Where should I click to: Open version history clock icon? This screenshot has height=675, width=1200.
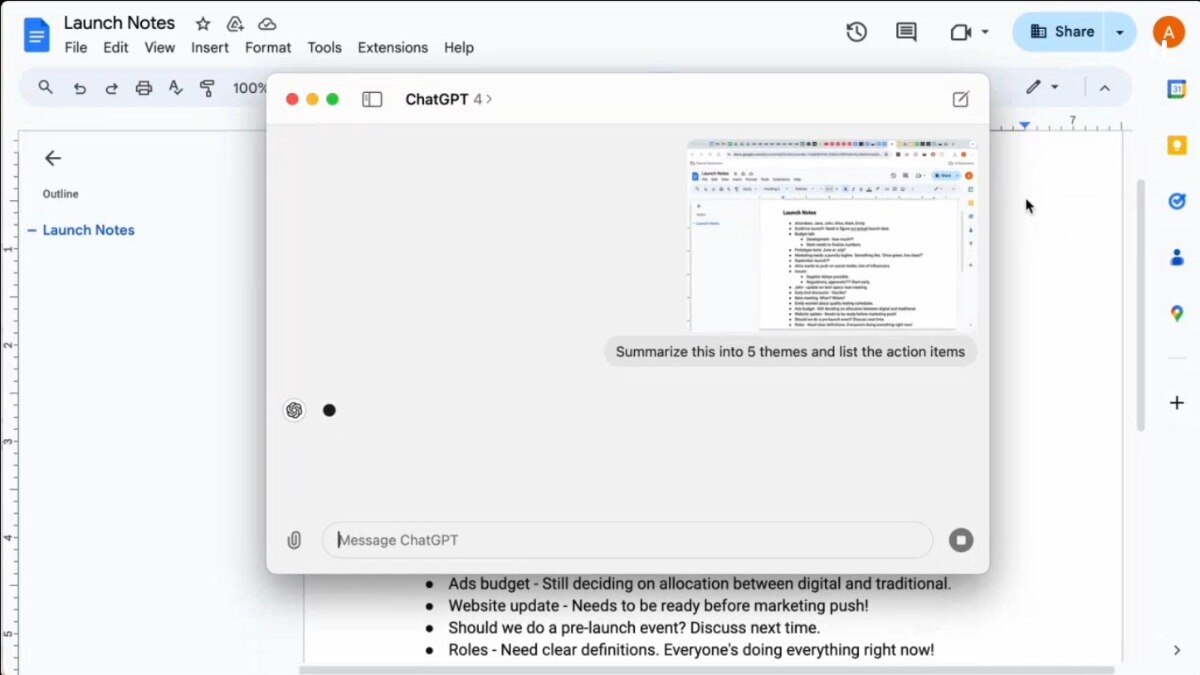click(x=856, y=32)
